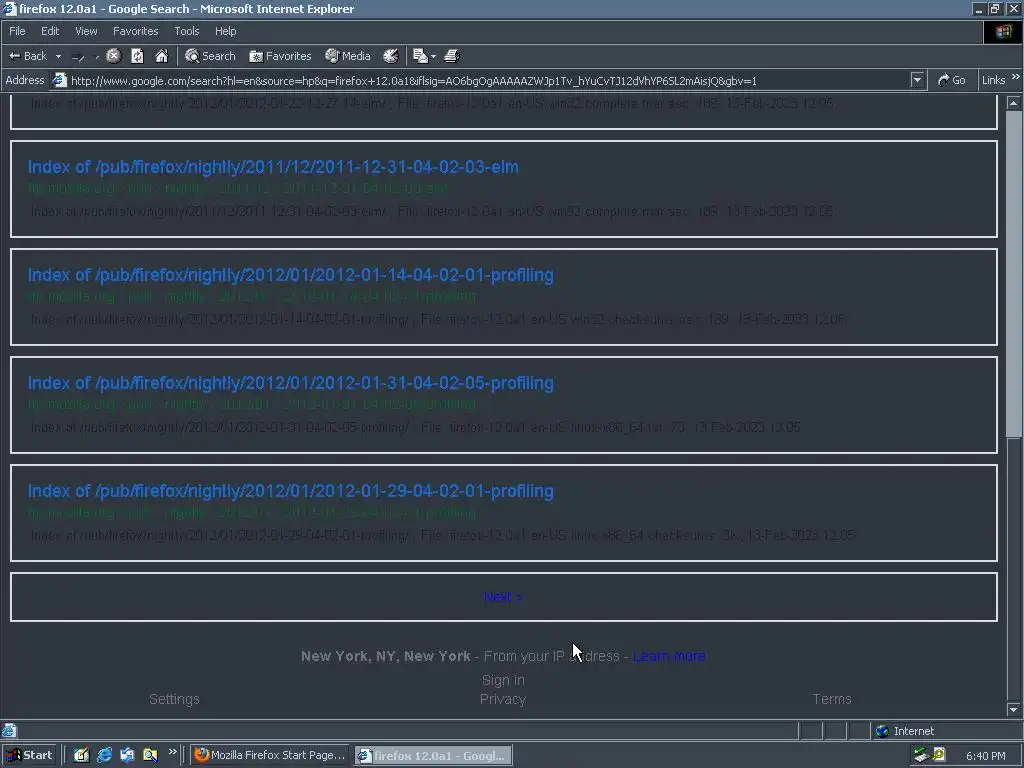Click the second system tray icon
Screen dimensions: 1024x768
938,756
